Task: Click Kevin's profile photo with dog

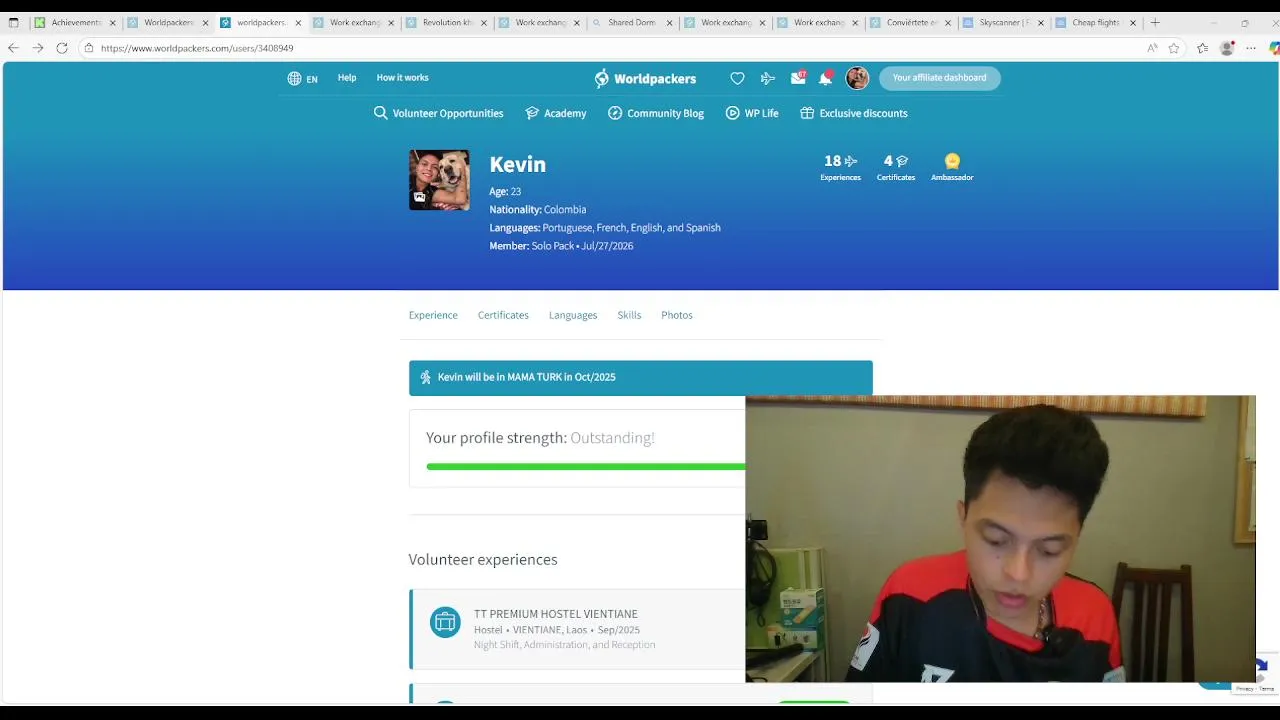Action: 439,180
